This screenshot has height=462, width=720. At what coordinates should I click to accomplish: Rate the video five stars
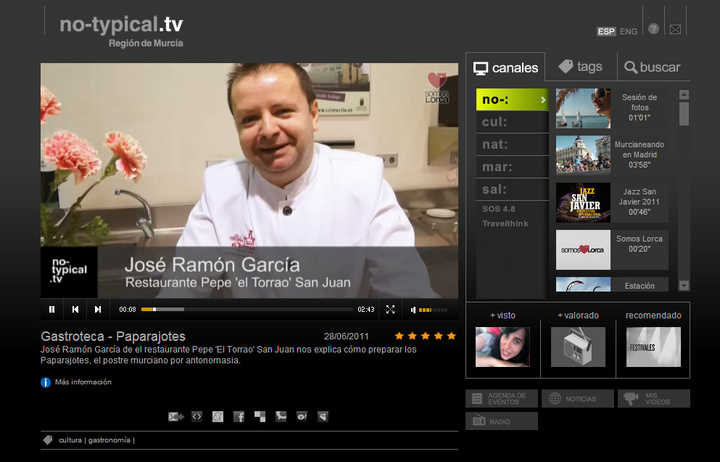[x=451, y=336]
